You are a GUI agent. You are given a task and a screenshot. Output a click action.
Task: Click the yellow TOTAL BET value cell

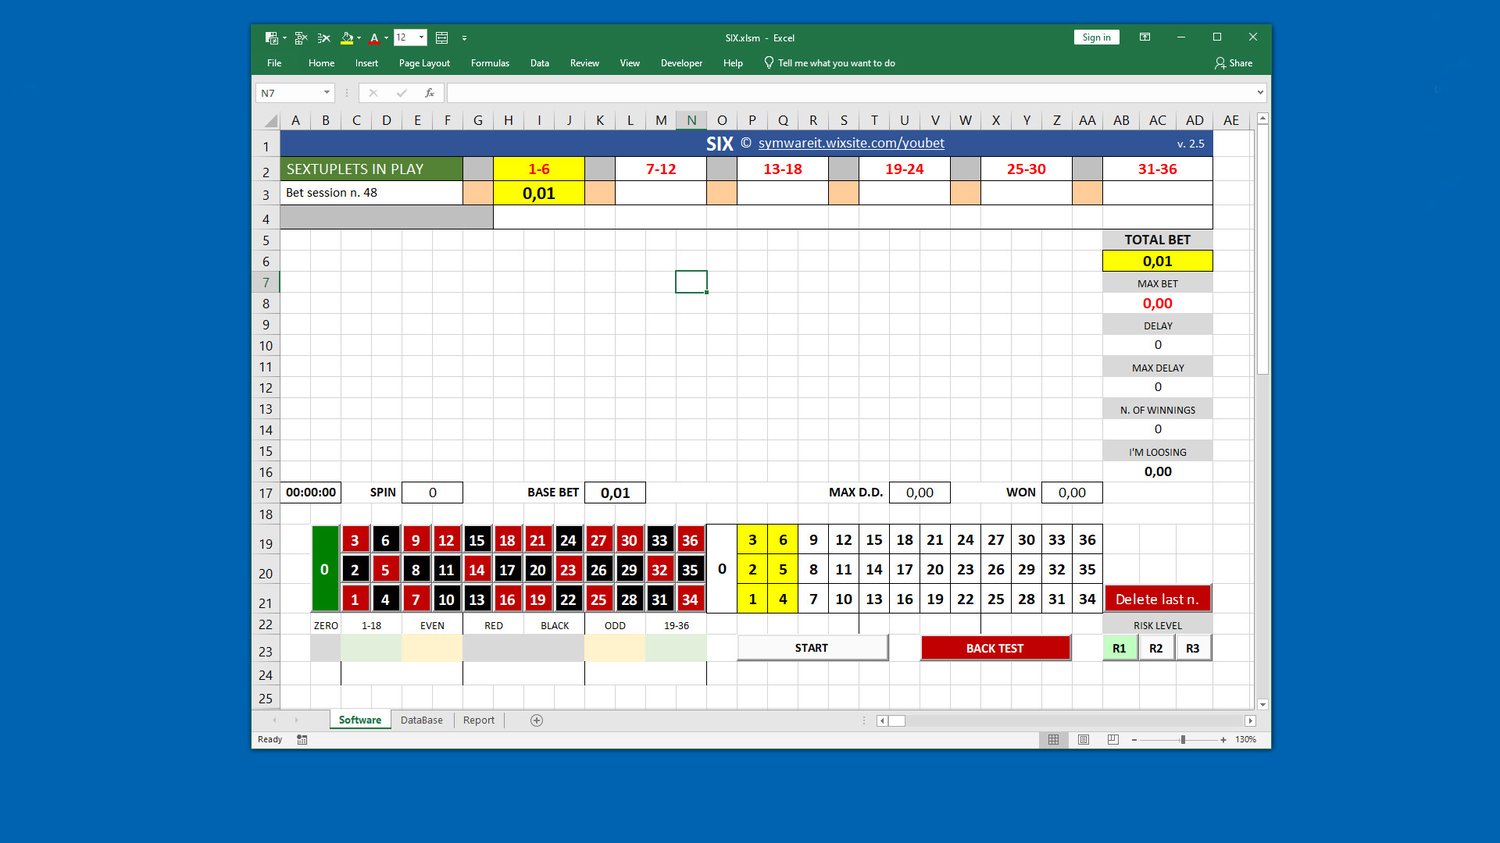(x=1157, y=261)
